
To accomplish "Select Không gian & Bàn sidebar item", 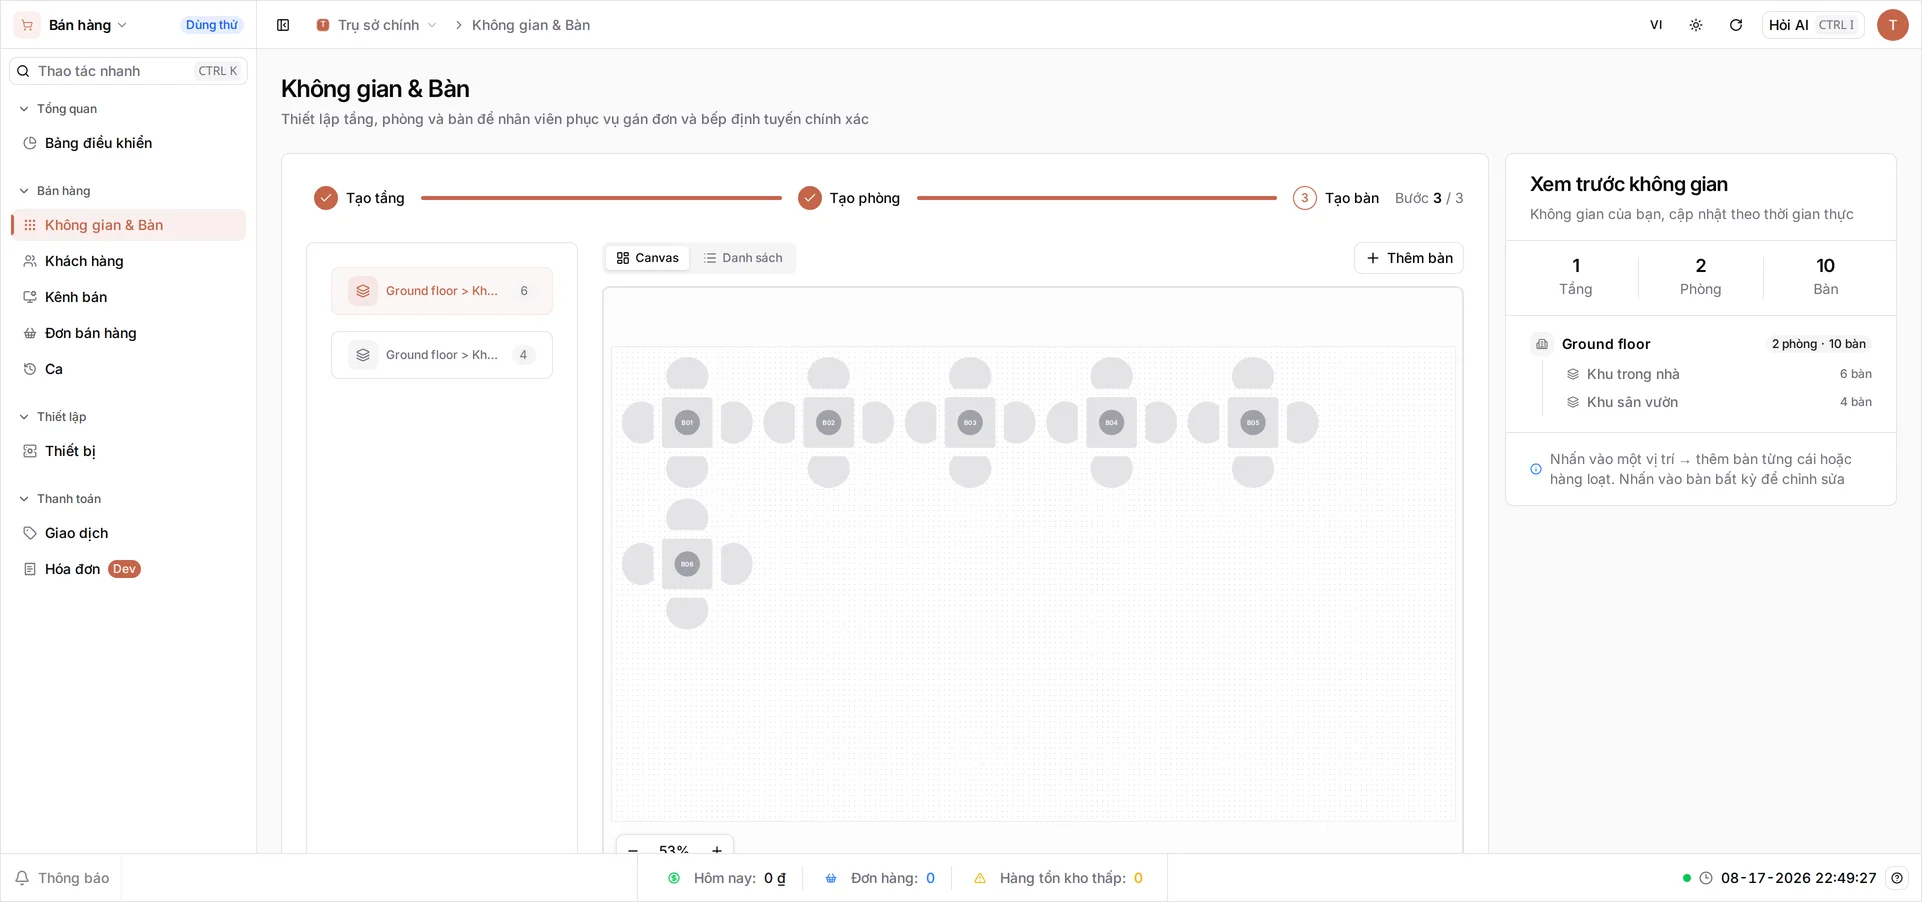I will pos(128,225).
